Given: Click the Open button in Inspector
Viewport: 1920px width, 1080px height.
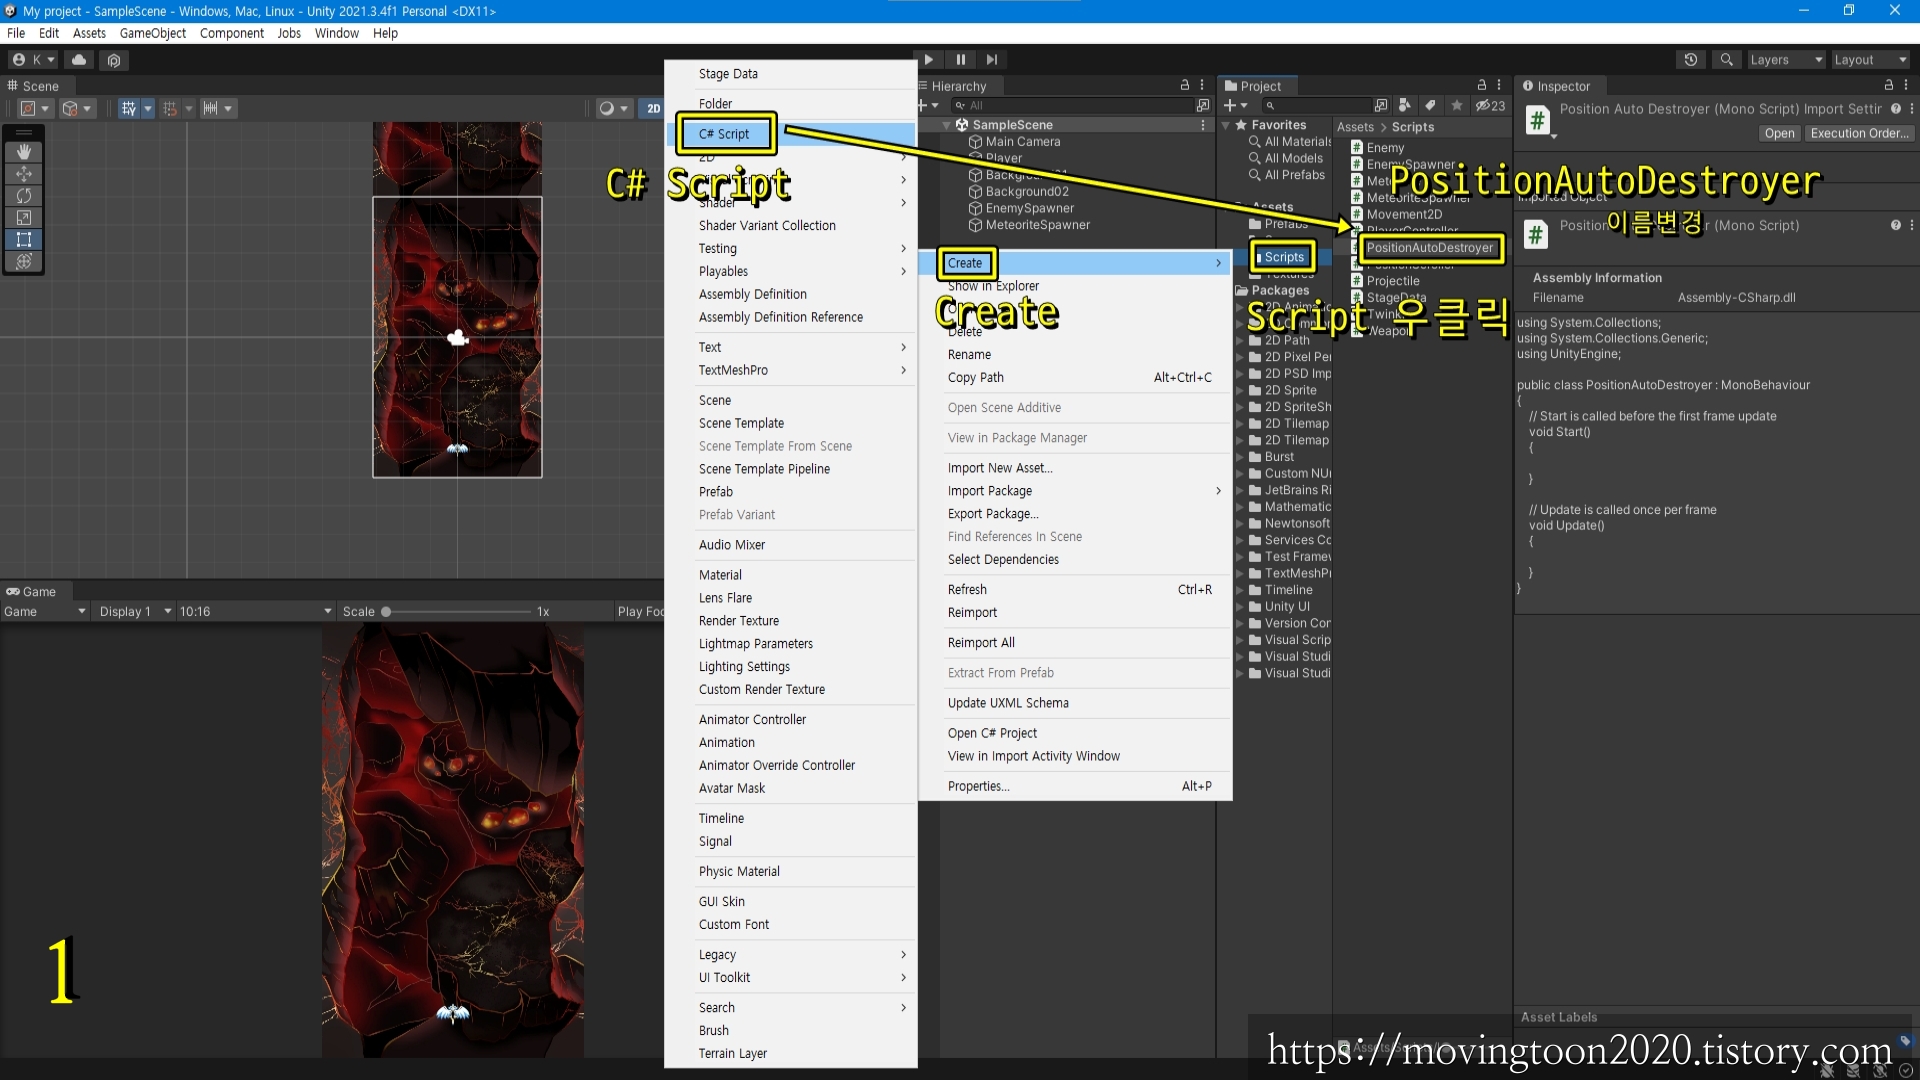Looking at the screenshot, I should (1779, 133).
